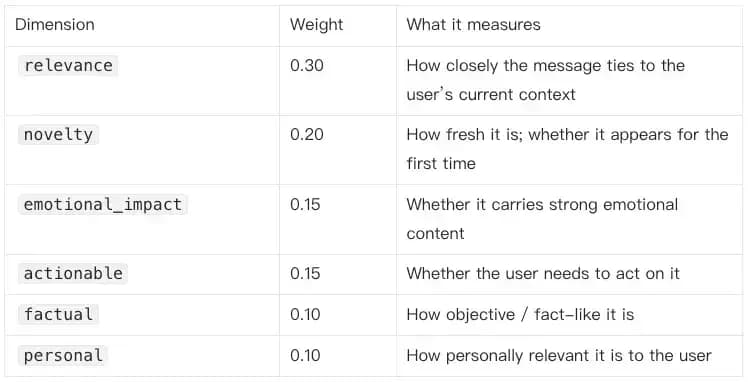Click the Weight column header
This screenshot has height=382, width=748.
click(316, 25)
